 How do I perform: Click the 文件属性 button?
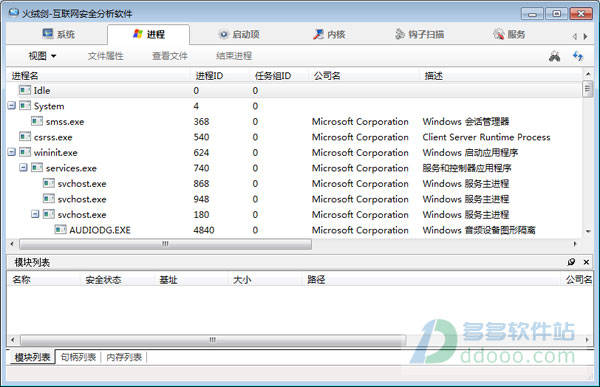point(106,56)
